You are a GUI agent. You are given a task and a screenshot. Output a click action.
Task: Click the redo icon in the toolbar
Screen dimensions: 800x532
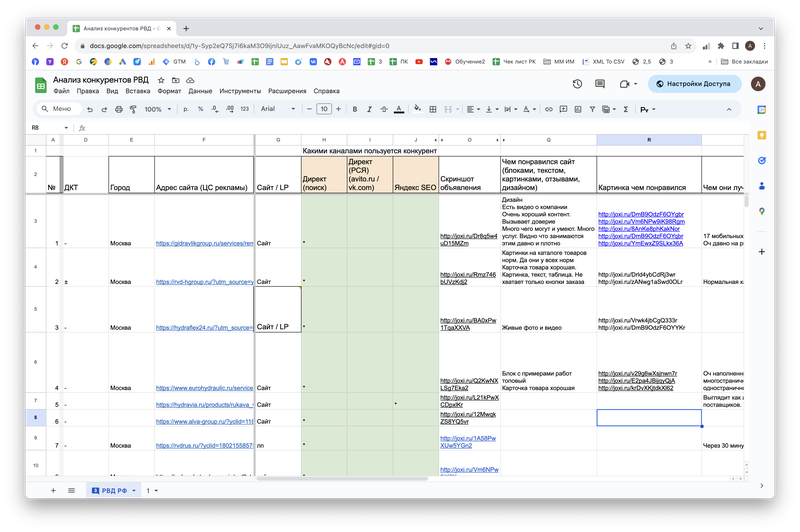click(x=104, y=109)
